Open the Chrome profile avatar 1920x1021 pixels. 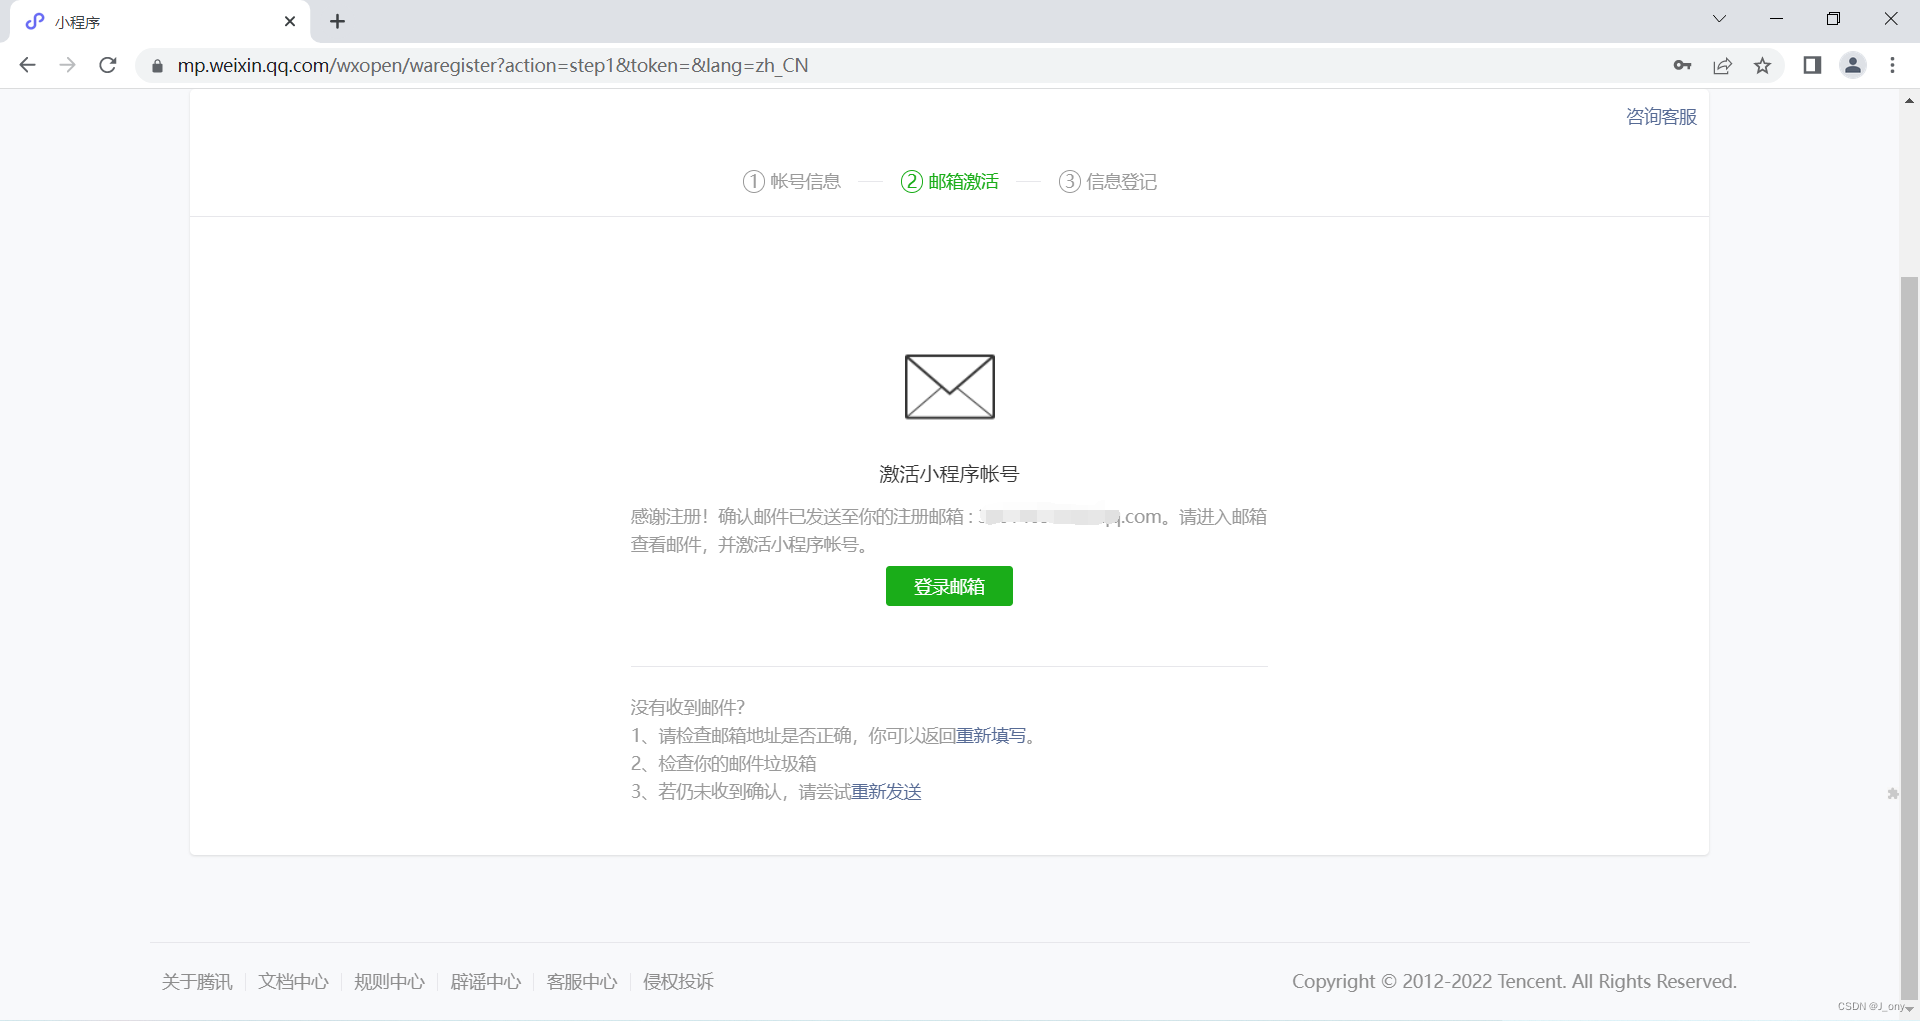pos(1853,65)
